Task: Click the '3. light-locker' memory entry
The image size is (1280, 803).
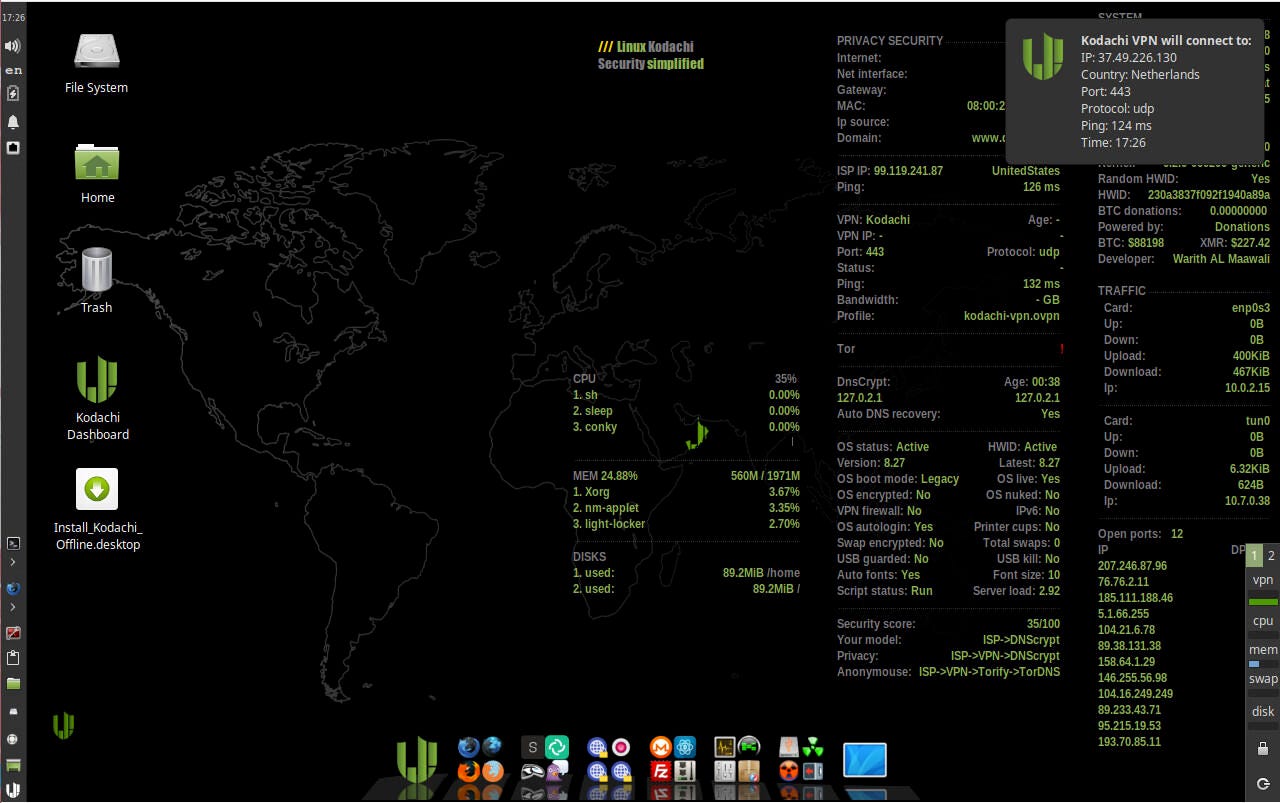Action: pos(609,524)
